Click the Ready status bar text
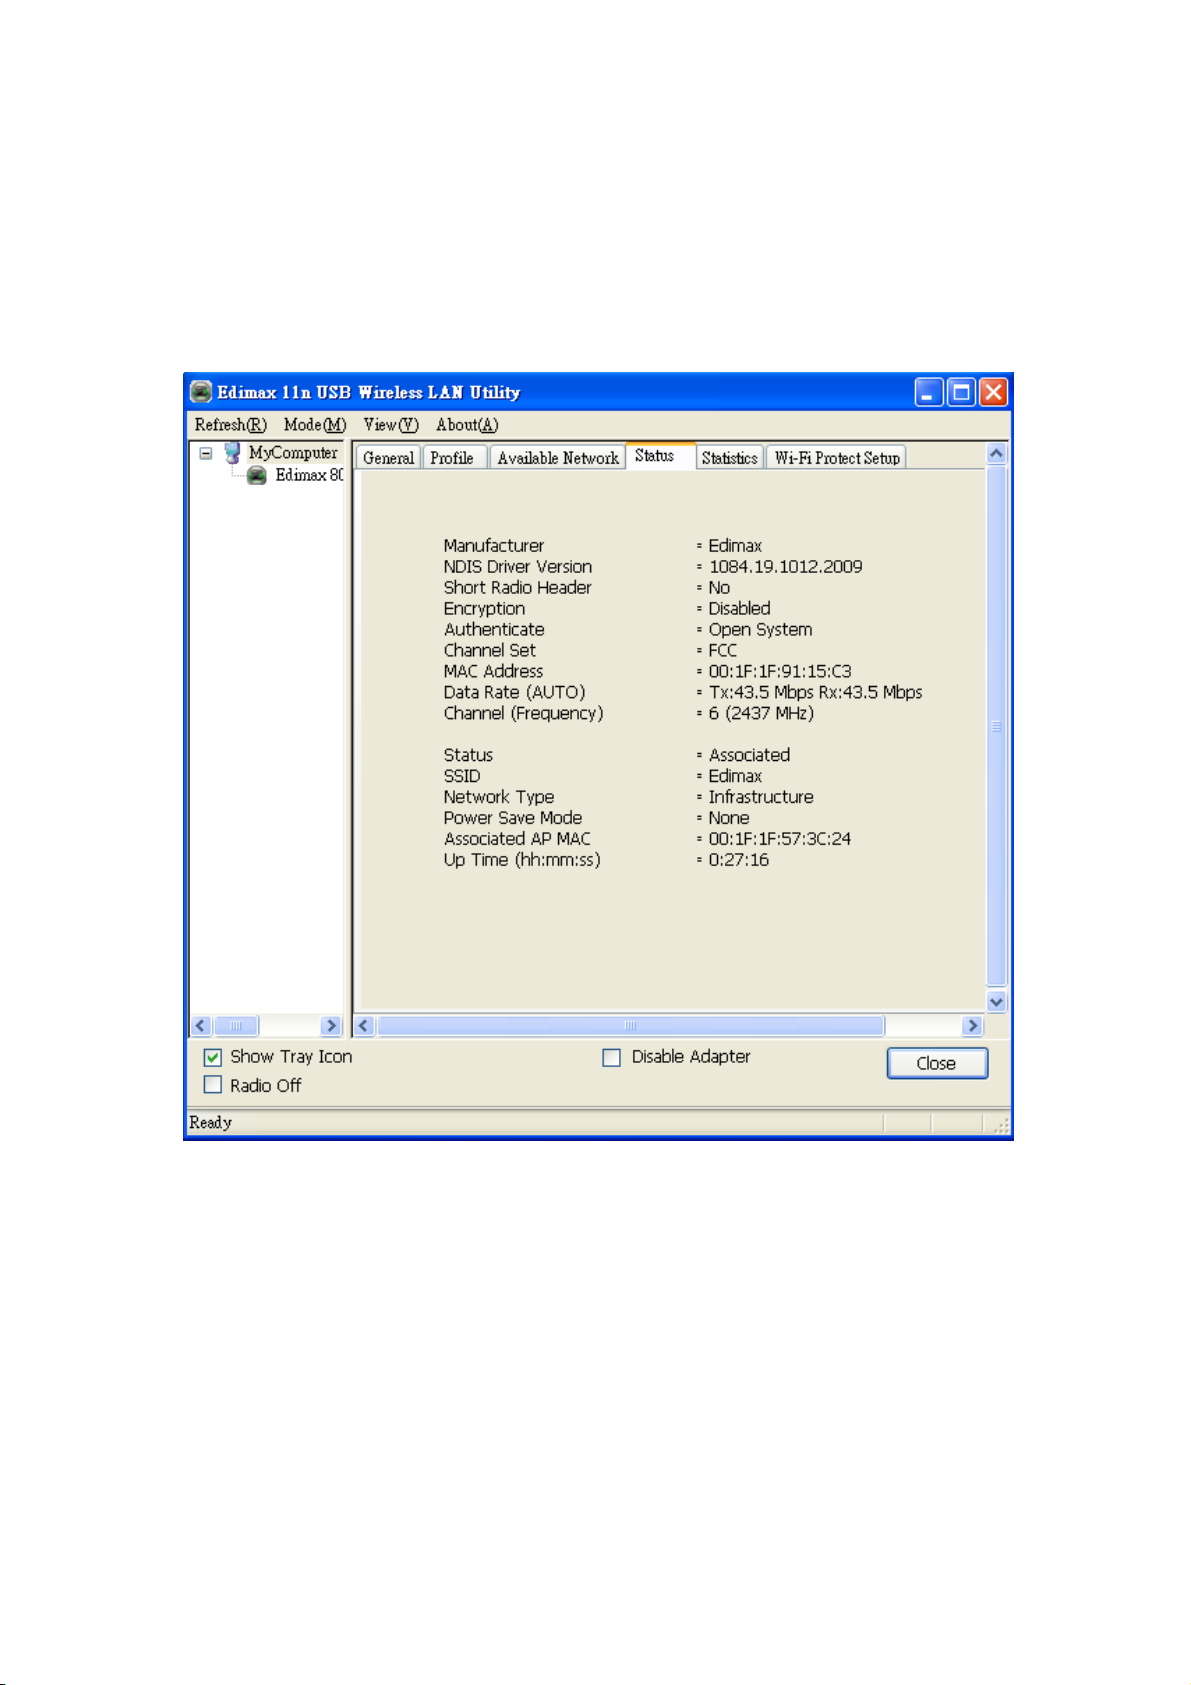The width and height of the screenshot is (1191, 1685). click(x=210, y=1123)
